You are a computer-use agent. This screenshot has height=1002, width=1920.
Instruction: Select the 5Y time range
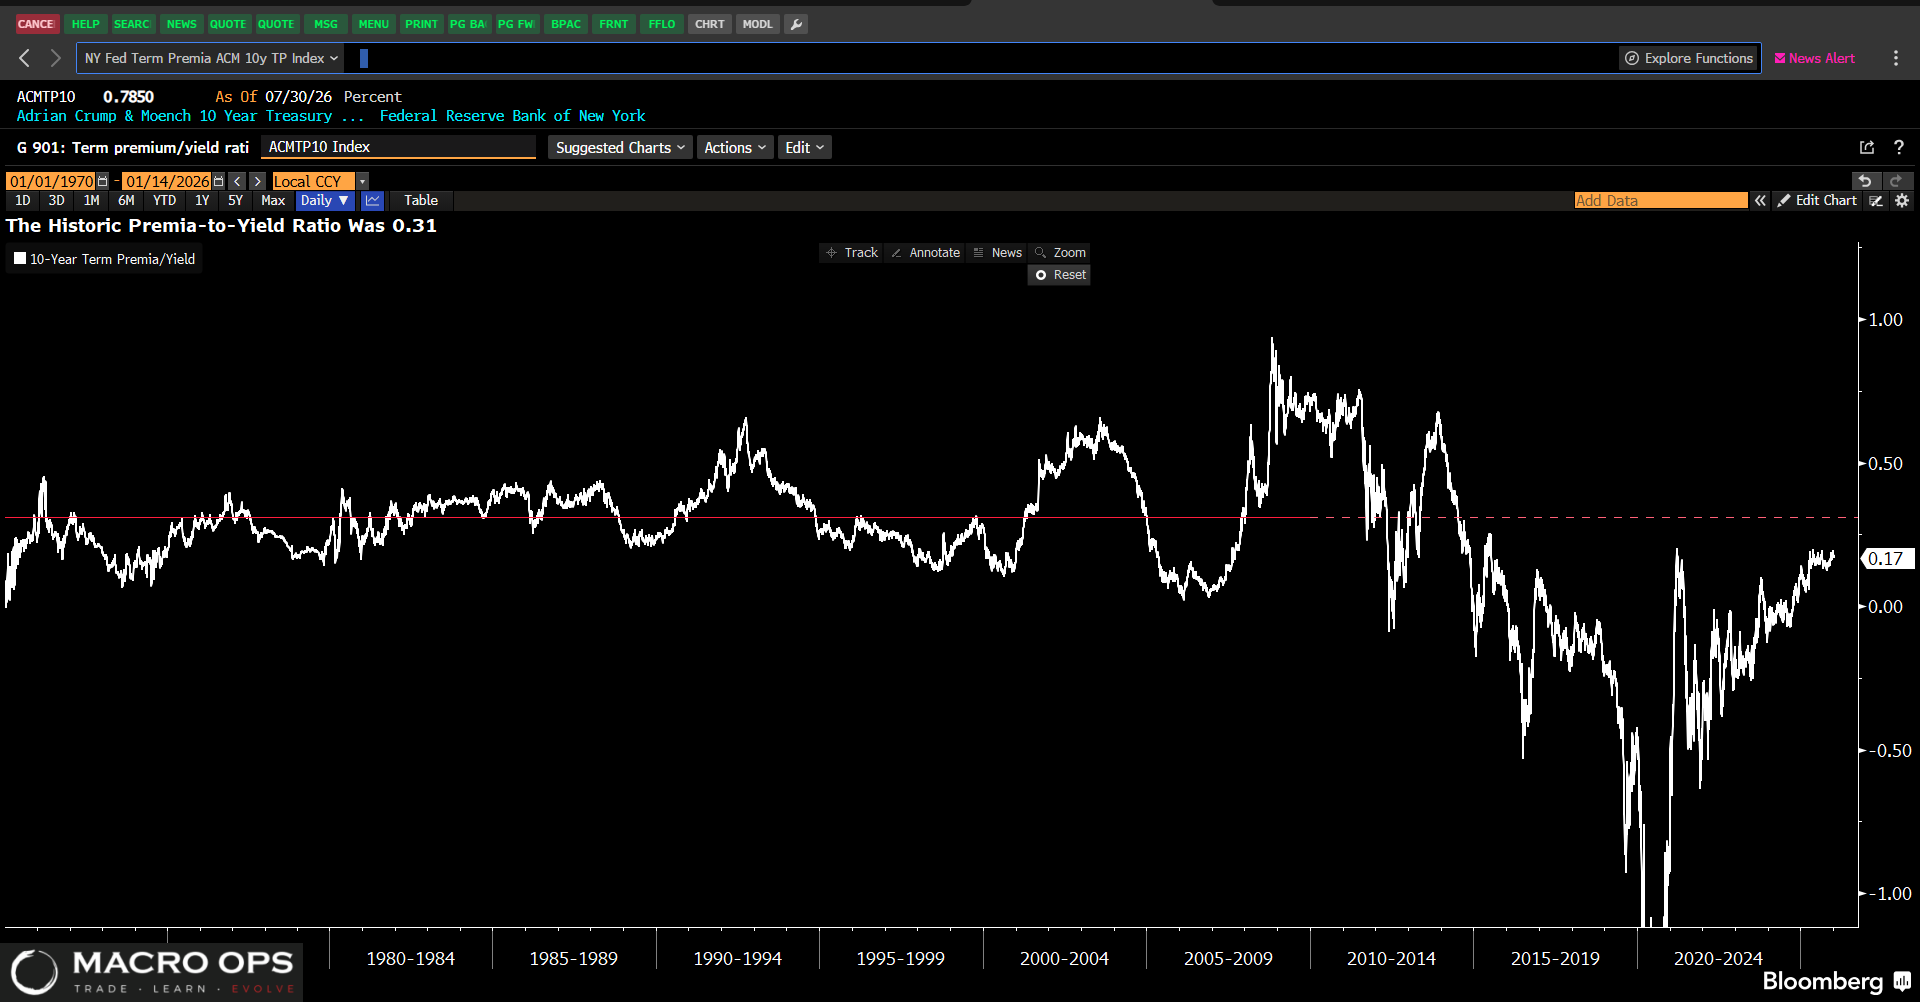click(236, 201)
